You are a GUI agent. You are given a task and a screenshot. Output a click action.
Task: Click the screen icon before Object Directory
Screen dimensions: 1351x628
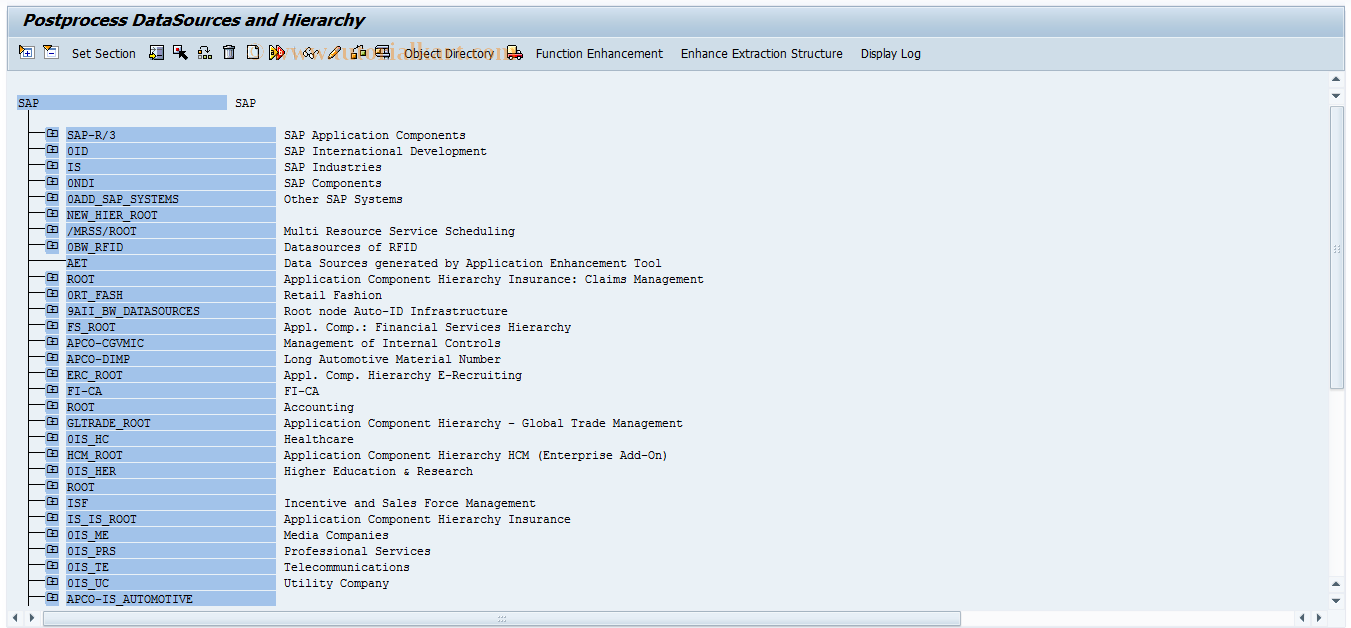[382, 53]
